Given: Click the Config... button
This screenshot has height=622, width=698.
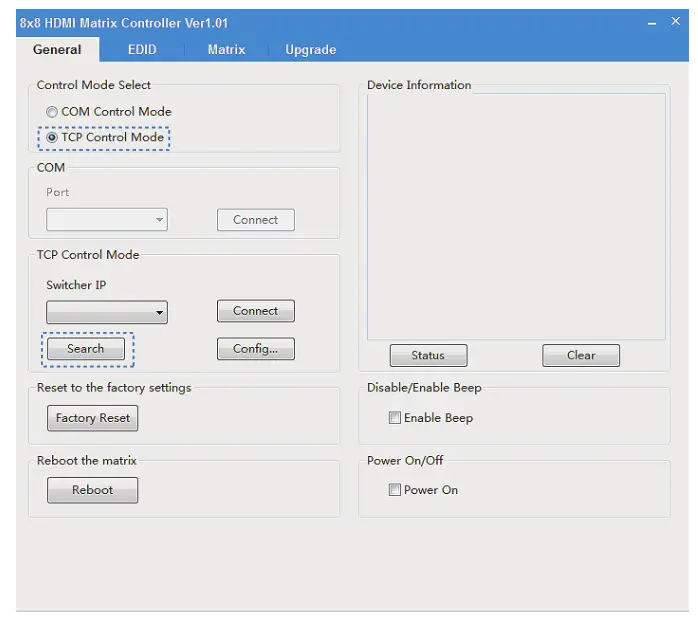Looking at the screenshot, I should pyautogui.click(x=255, y=349).
